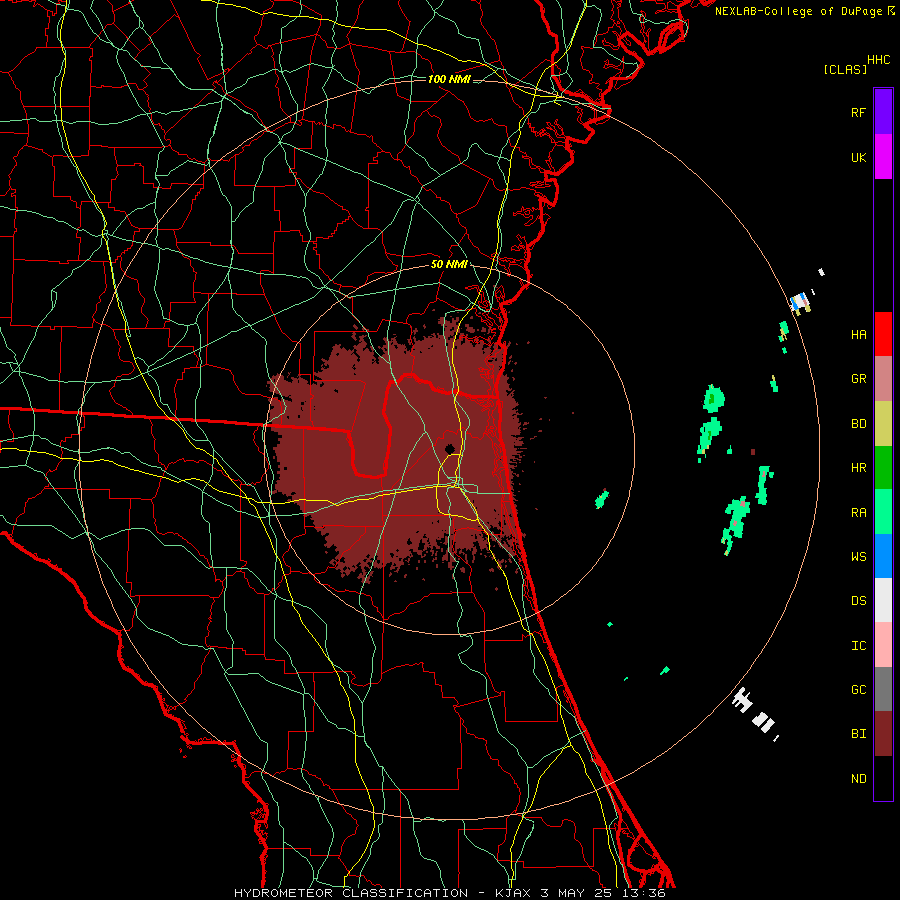Screen dimensions: 900x900
Task: Select the BD yellow legend swatch
Action: click(x=883, y=424)
